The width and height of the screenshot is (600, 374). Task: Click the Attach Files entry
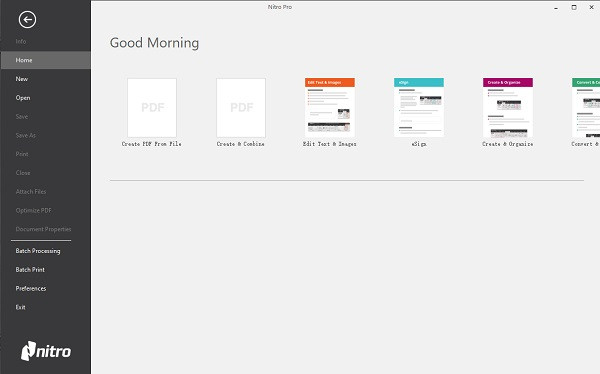[x=31, y=191]
